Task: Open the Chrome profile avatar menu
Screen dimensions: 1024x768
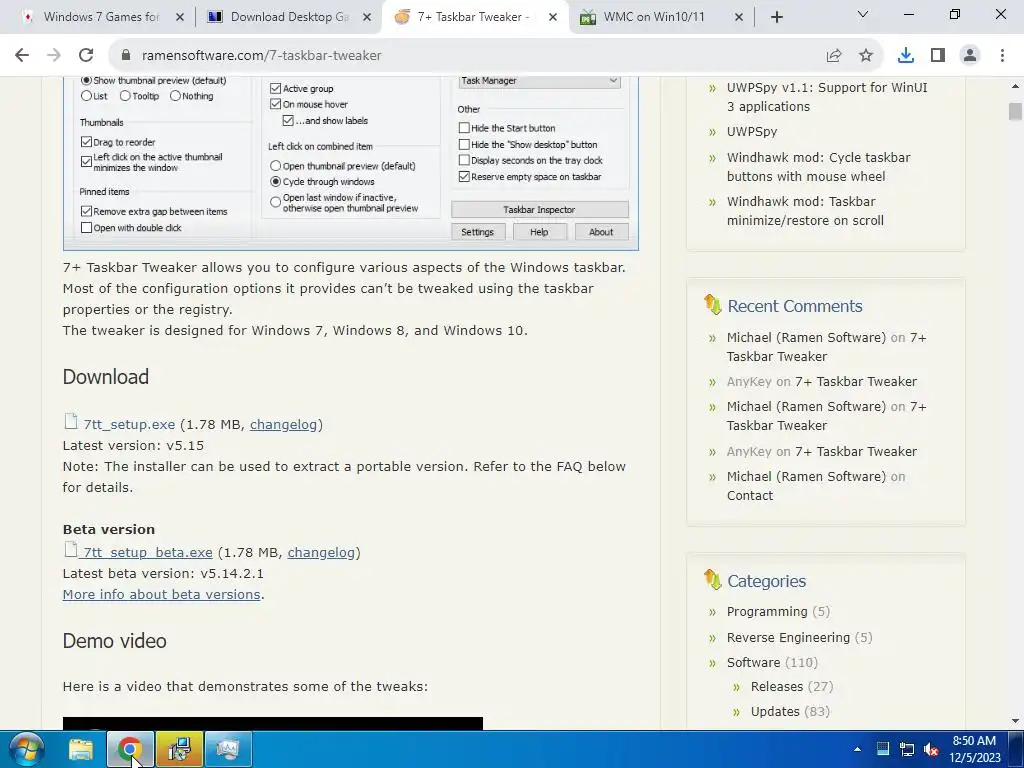Action: pyautogui.click(x=970, y=56)
